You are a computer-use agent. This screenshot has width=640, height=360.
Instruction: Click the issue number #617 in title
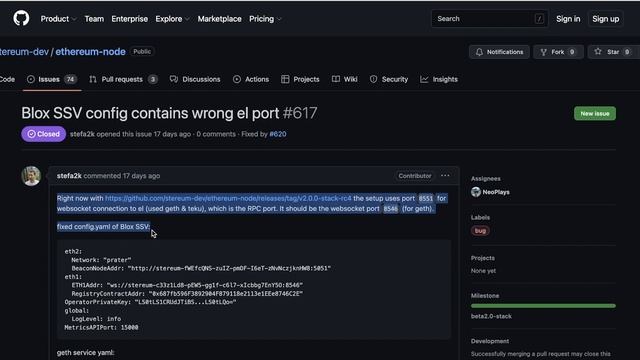[x=300, y=113]
